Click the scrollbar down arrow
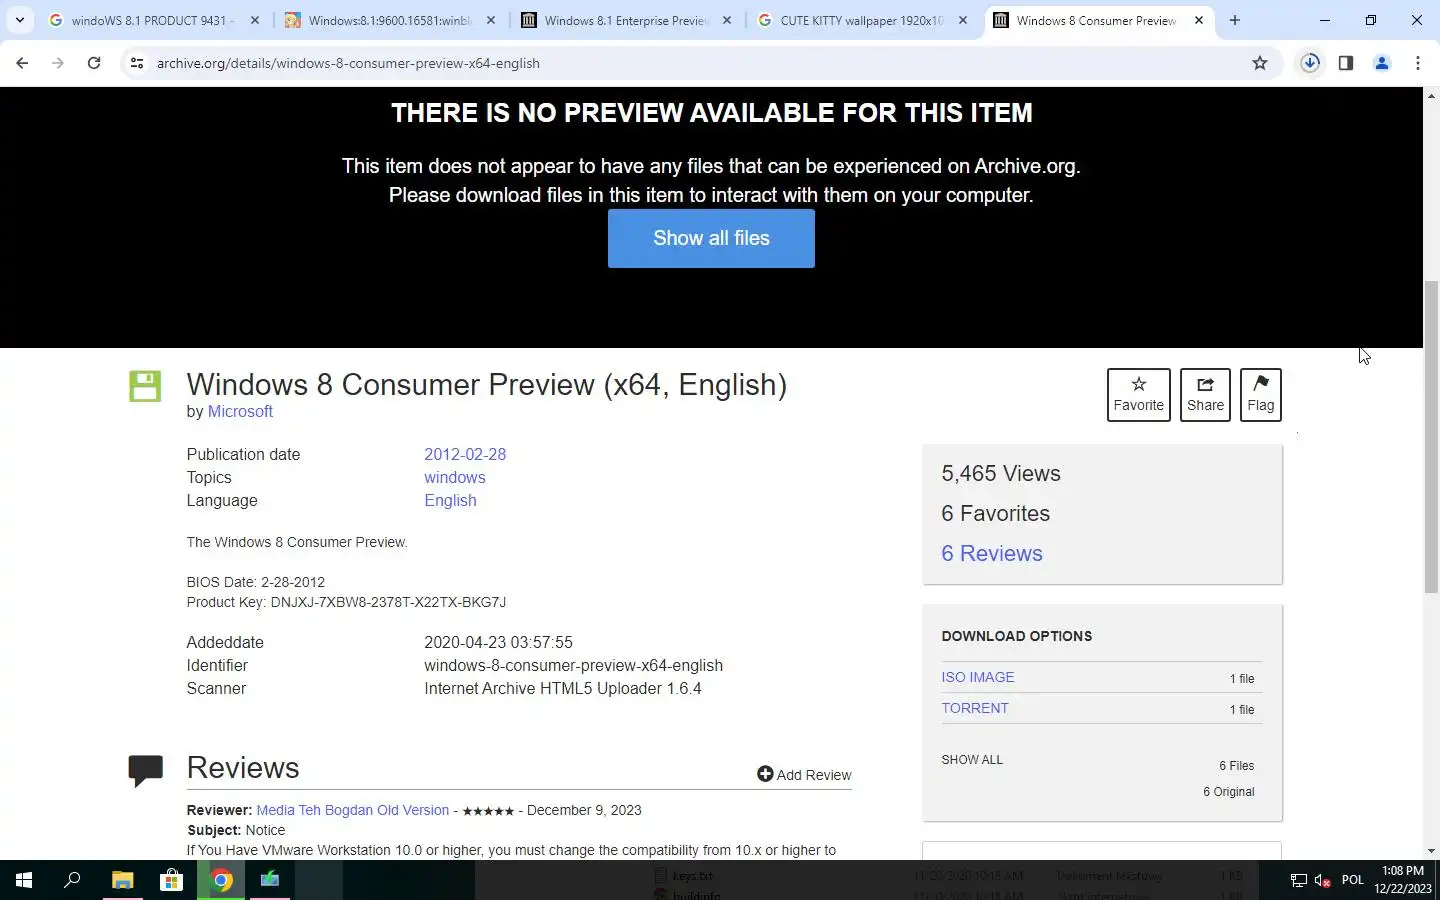 (x=1431, y=851)
